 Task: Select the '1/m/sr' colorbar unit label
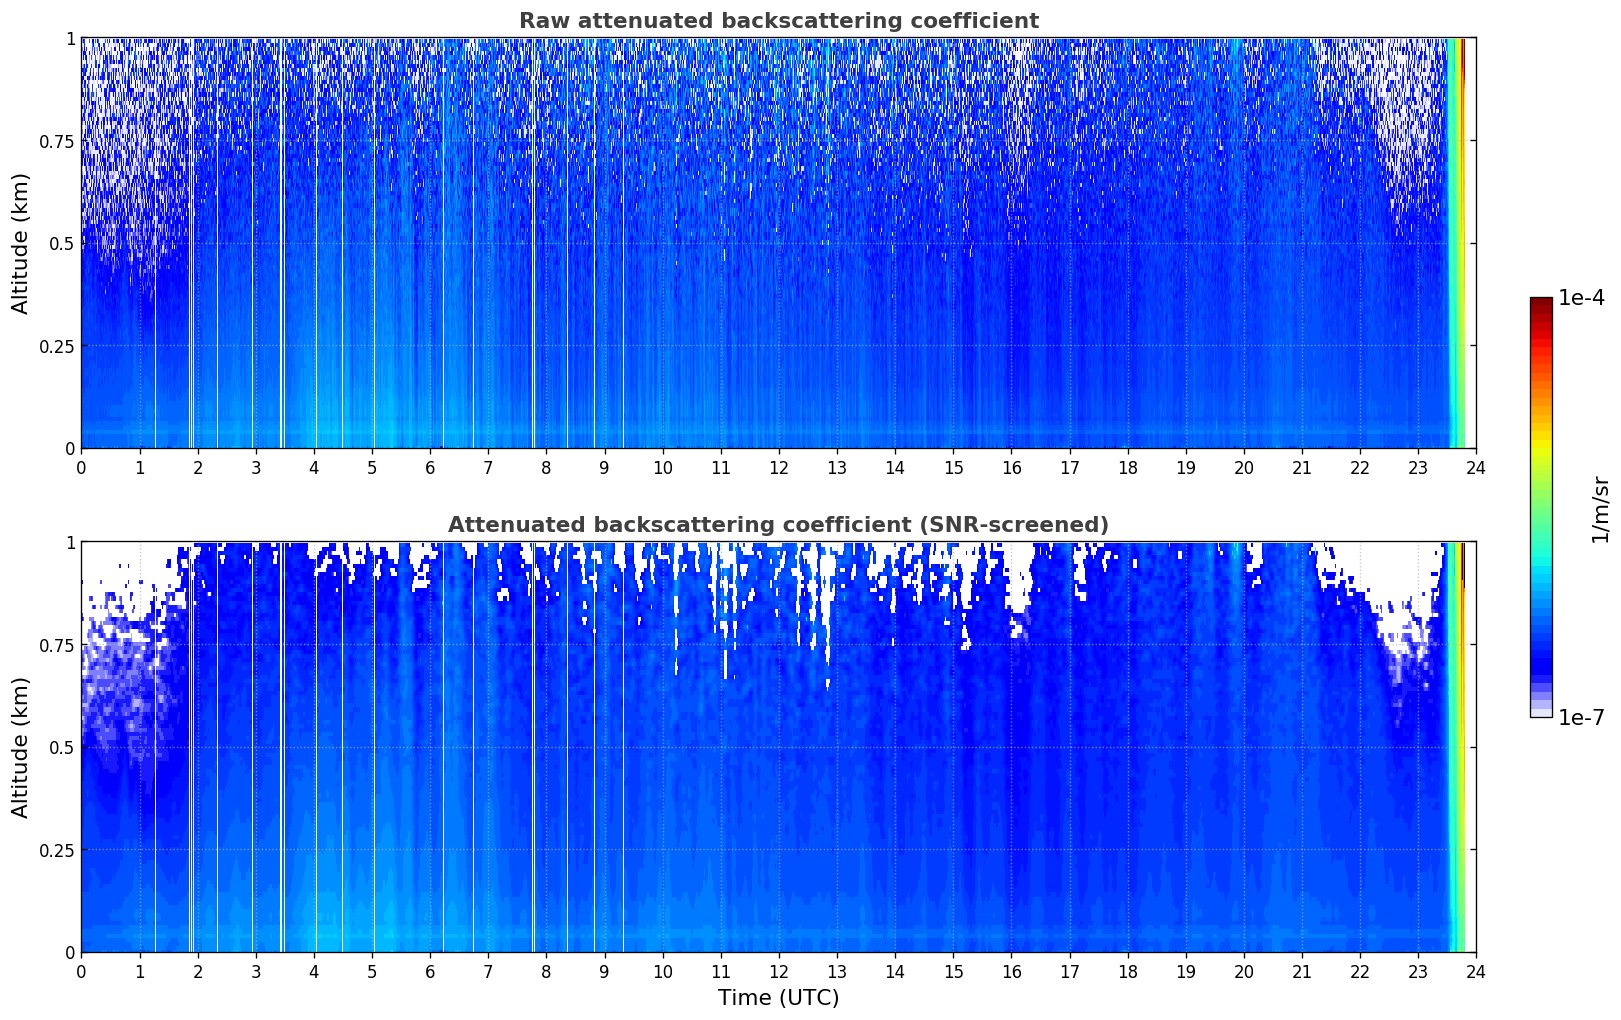(x=1600, y=508)
